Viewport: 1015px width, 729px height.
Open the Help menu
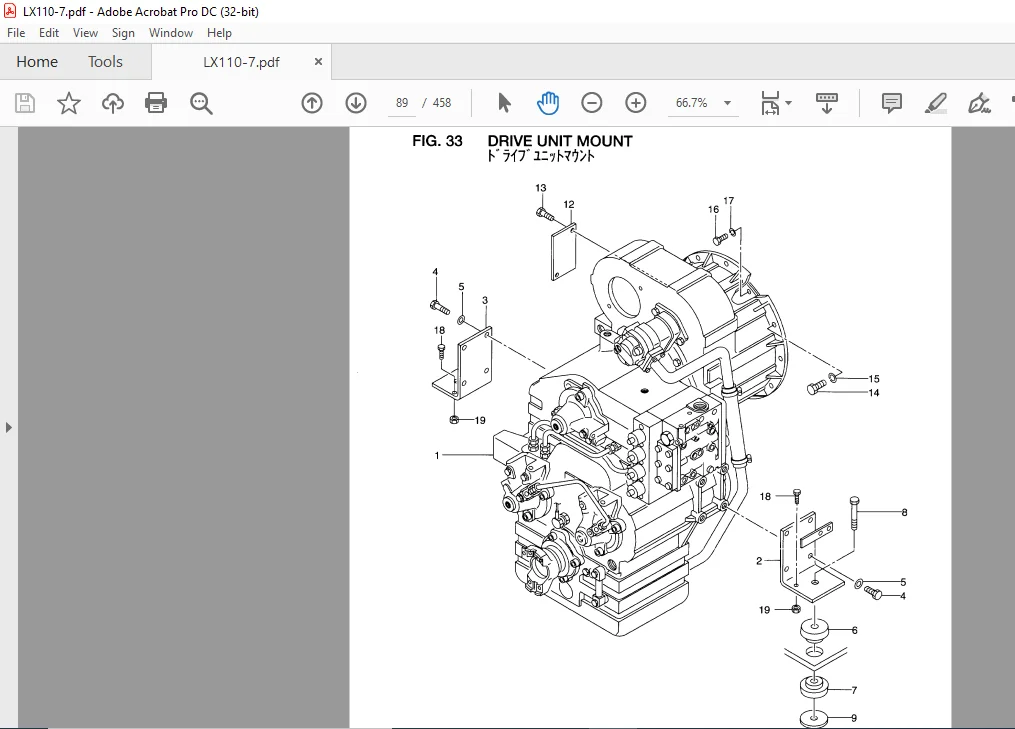(x=219, y=33)
